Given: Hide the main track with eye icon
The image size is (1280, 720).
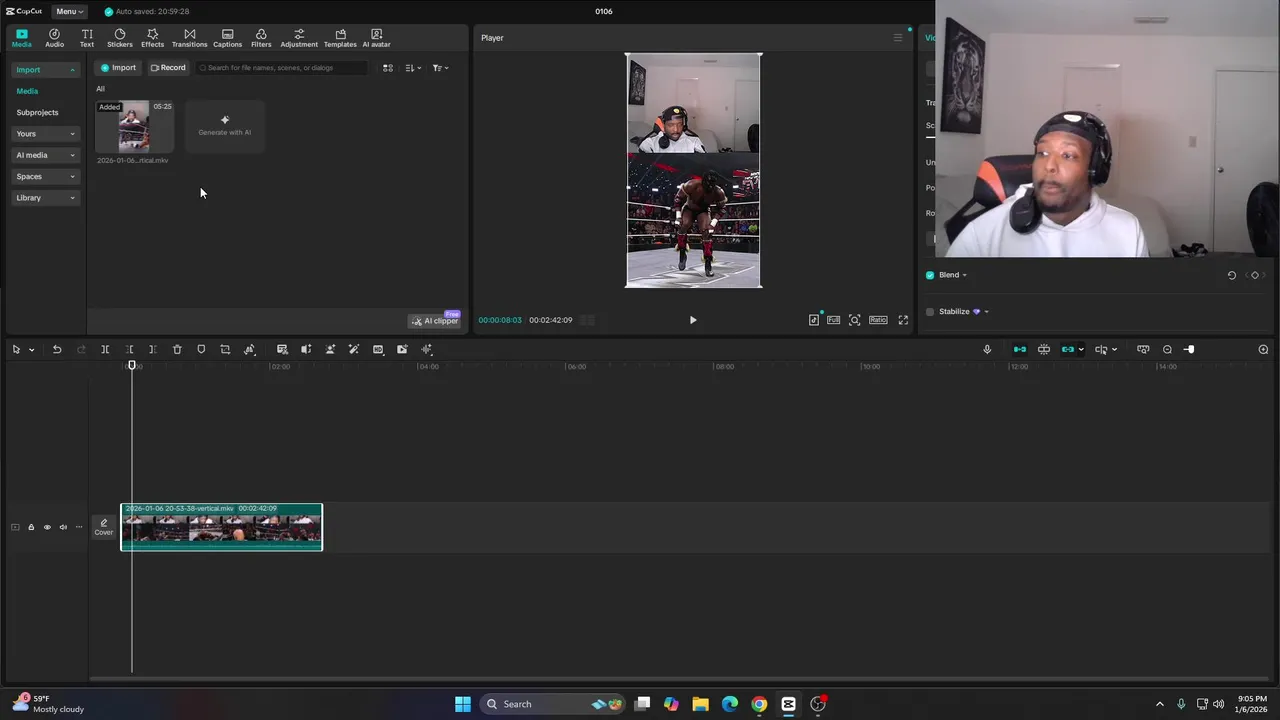Looking at the screenshot, I should pos(47,527).
